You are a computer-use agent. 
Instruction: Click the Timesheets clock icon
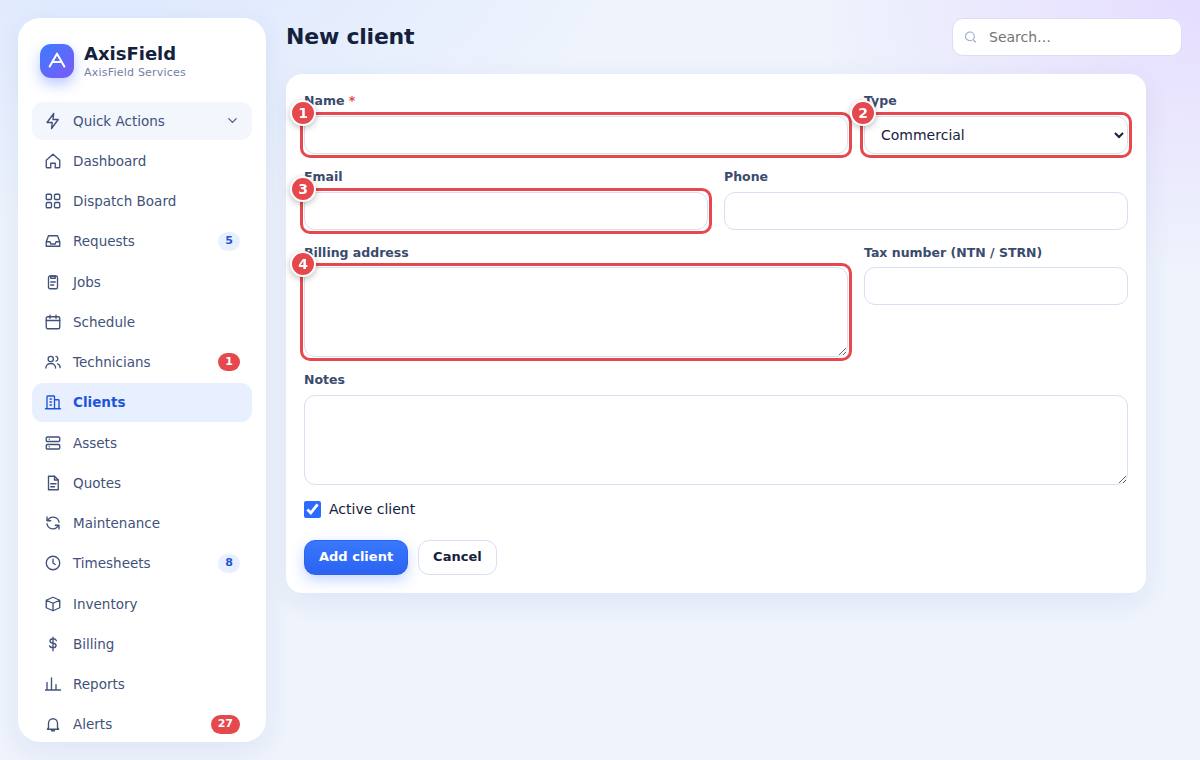[53, 563]
